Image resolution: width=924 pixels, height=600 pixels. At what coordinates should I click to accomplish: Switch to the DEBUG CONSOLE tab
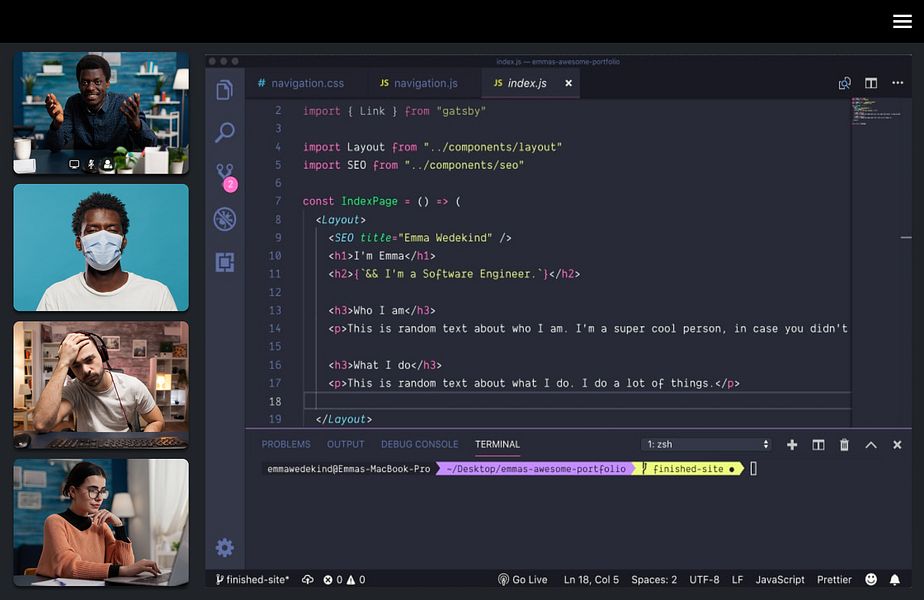pyautogui.click(x=419, y=444)
